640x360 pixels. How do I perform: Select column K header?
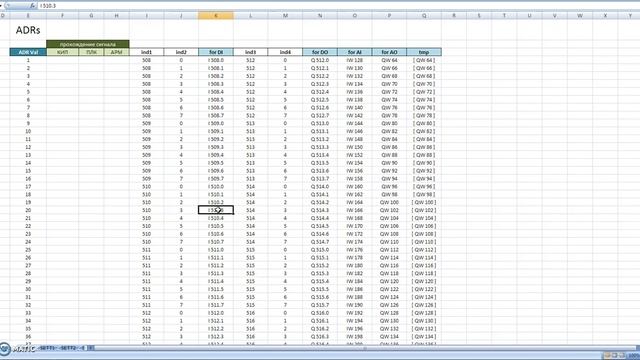pos(216,16)
